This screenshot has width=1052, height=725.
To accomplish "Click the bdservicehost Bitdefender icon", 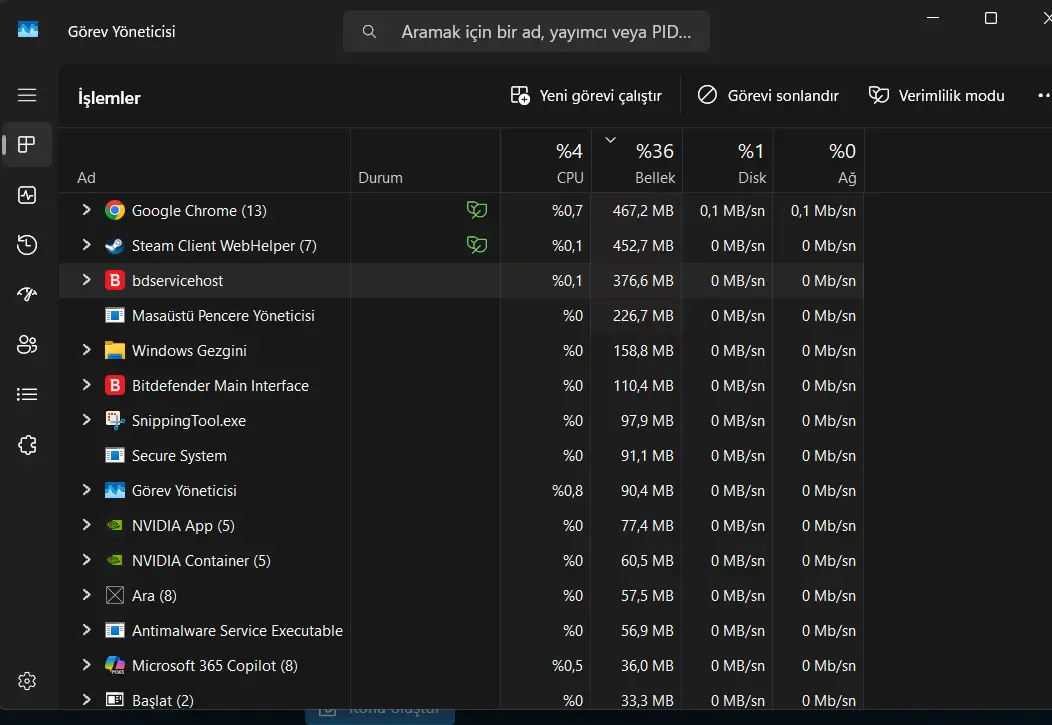I will 115,280.
